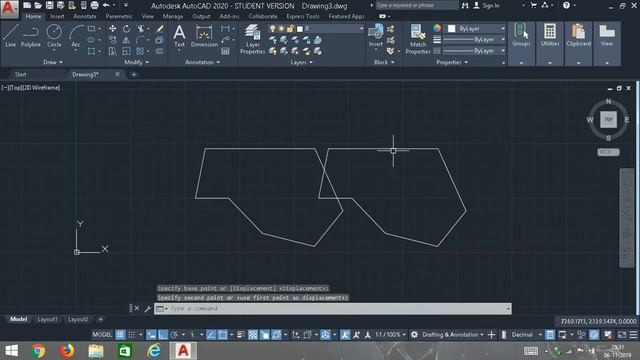Switch to the Layout1 tab

tap(47, 319)
